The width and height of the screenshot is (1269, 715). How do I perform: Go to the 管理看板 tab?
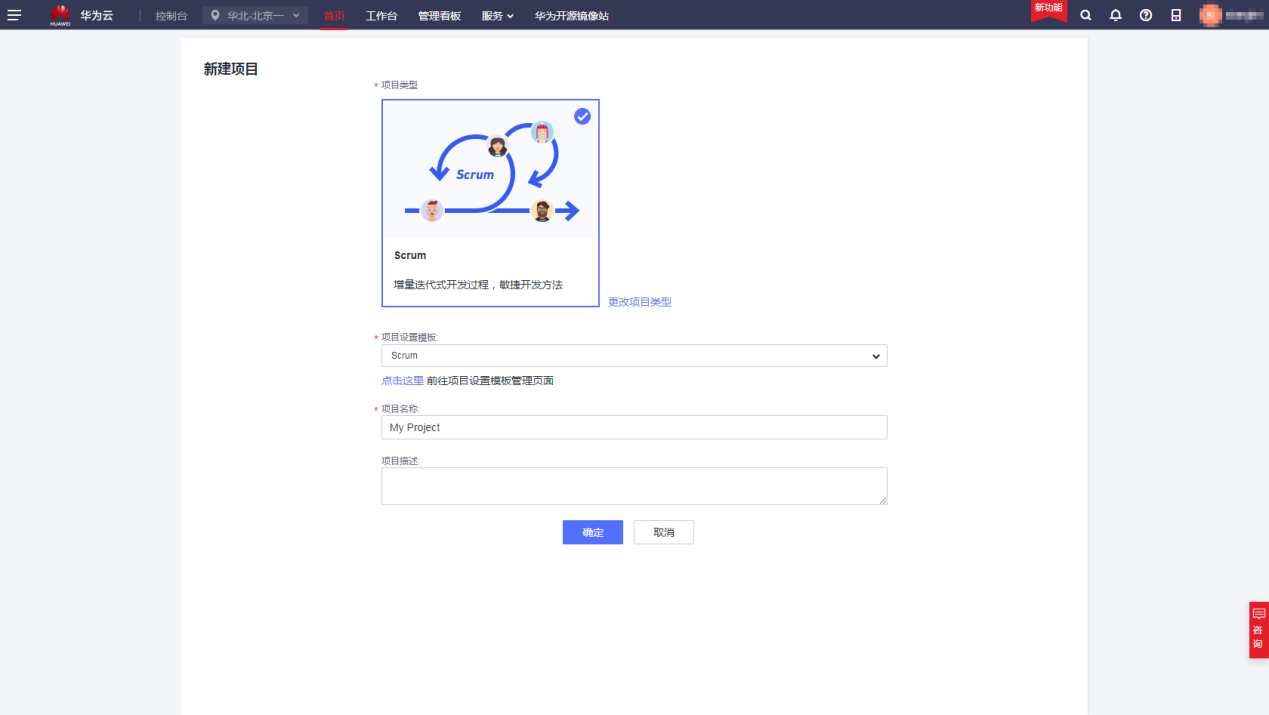439,16
